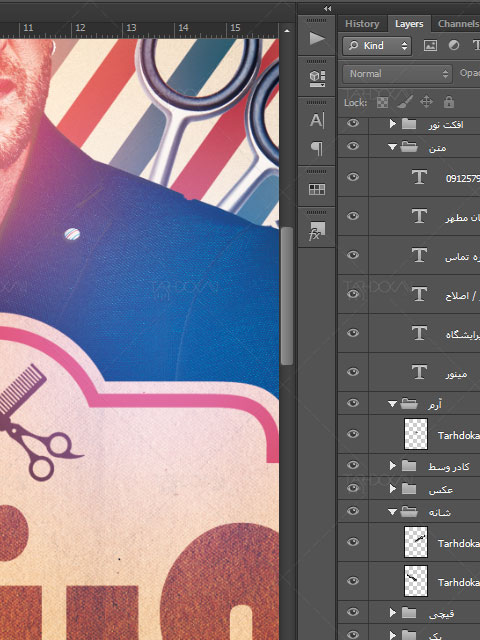Open the Swatches grid panel icon
This screenshot has width=480, height=640.
pos(317,189)
